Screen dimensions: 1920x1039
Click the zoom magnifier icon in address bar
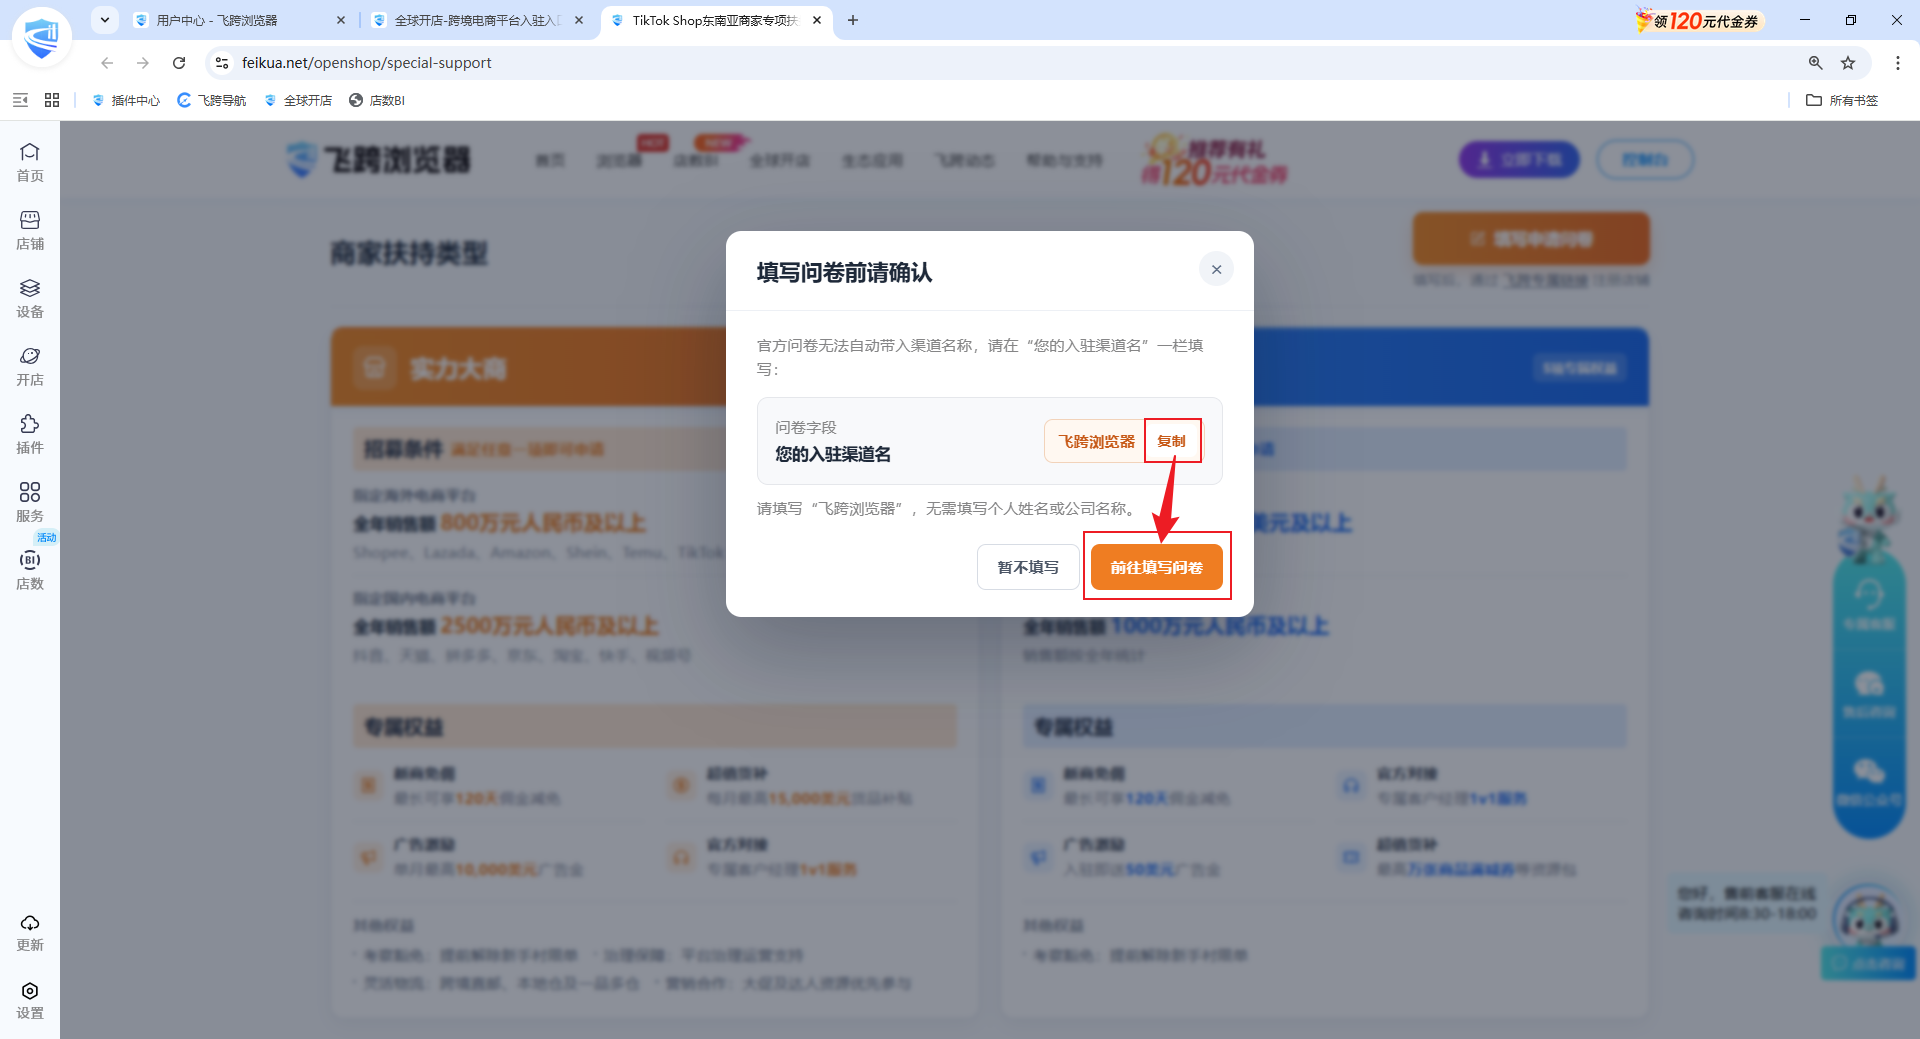tap(1816, 63)
